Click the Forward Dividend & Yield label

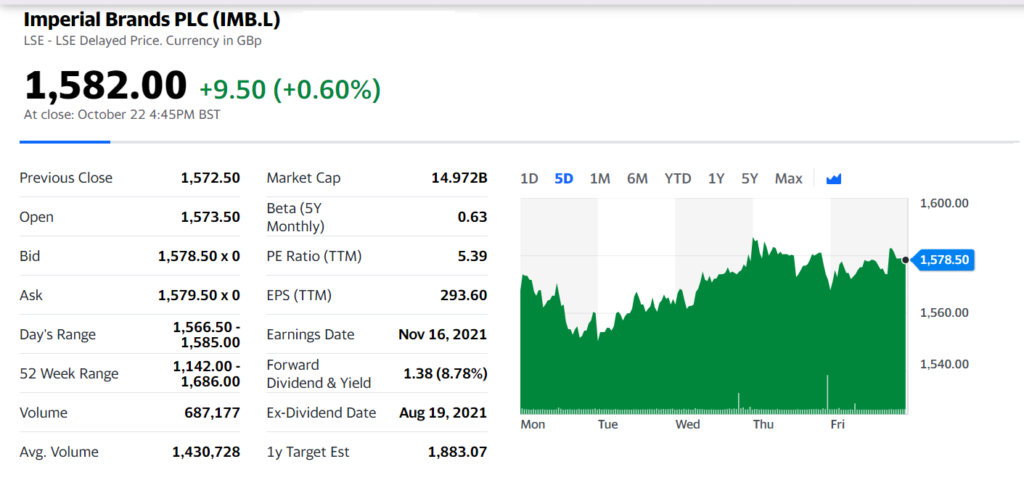[x=319, y=374]
